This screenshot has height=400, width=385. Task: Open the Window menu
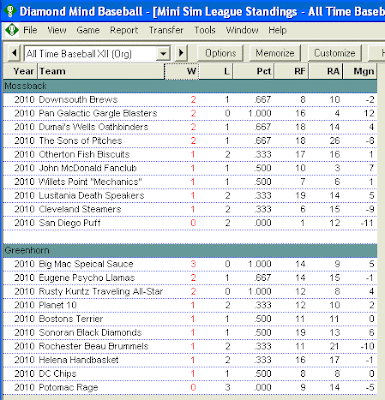click(x=242, y=30)
